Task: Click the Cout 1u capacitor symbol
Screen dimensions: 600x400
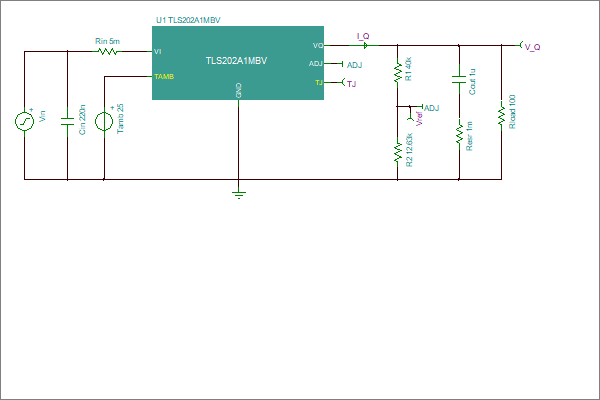Action: point(459,79)
